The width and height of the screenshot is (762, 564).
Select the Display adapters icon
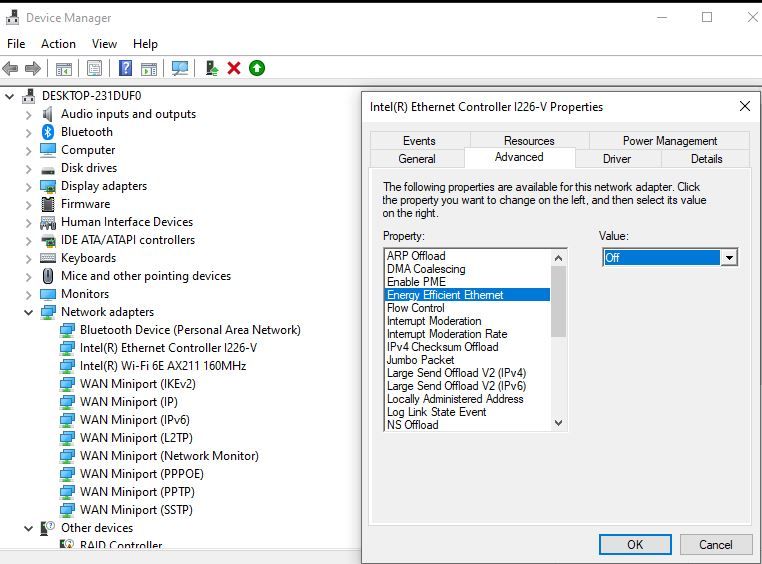[x=48, y=186]
